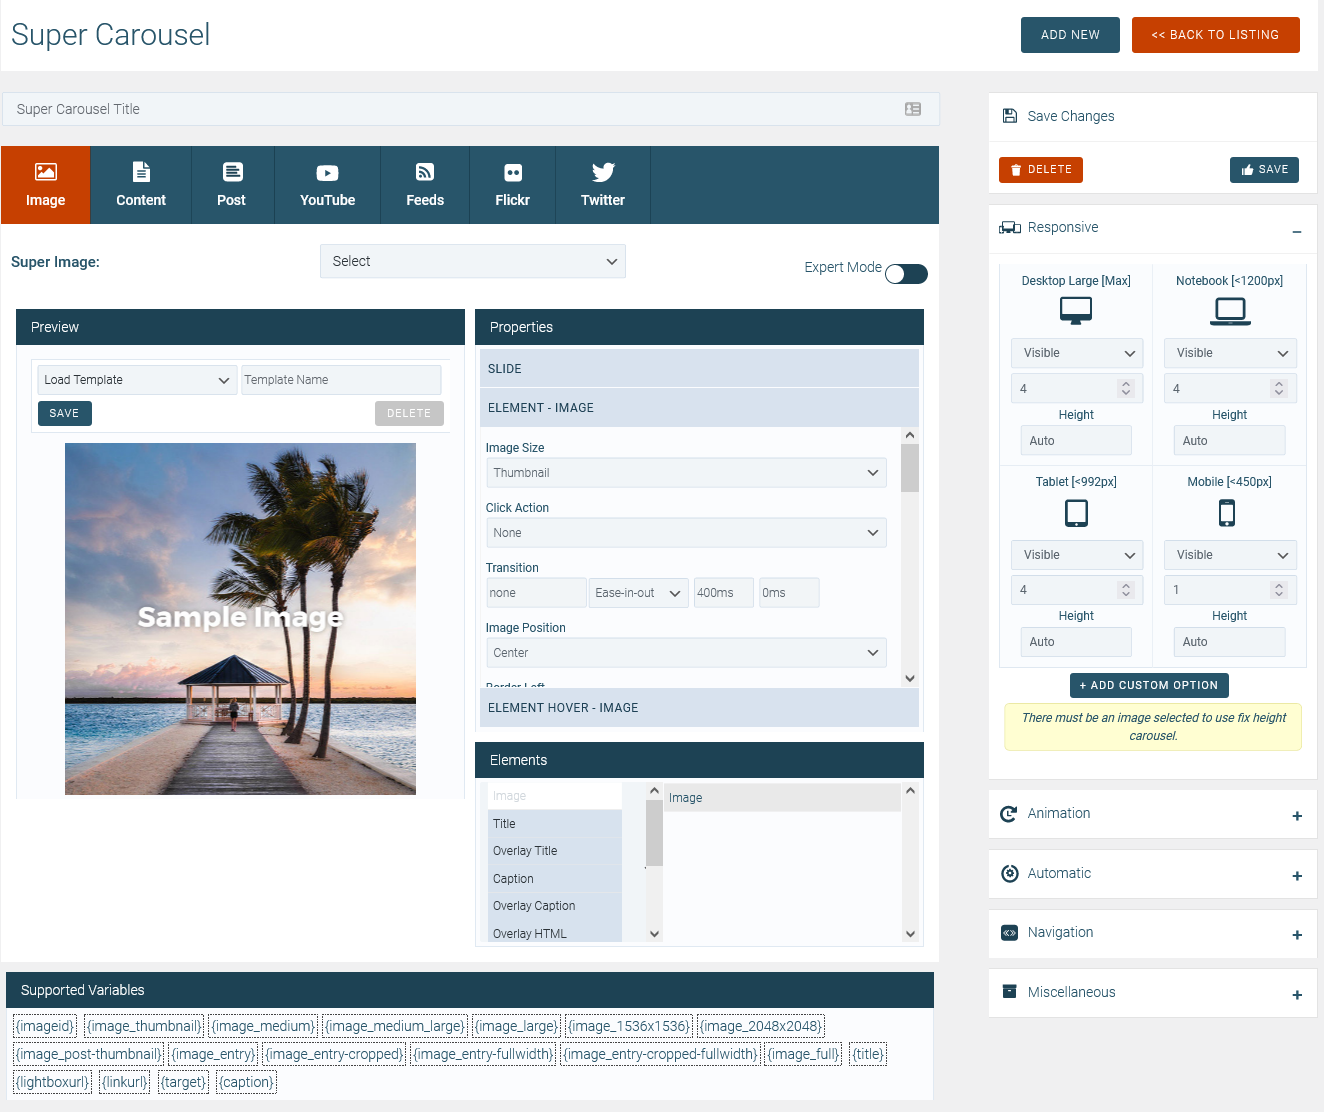Collapse the Responsive section
Screen dimensions: 1324x1112
pyautogui.click(x=1296, y=231)
